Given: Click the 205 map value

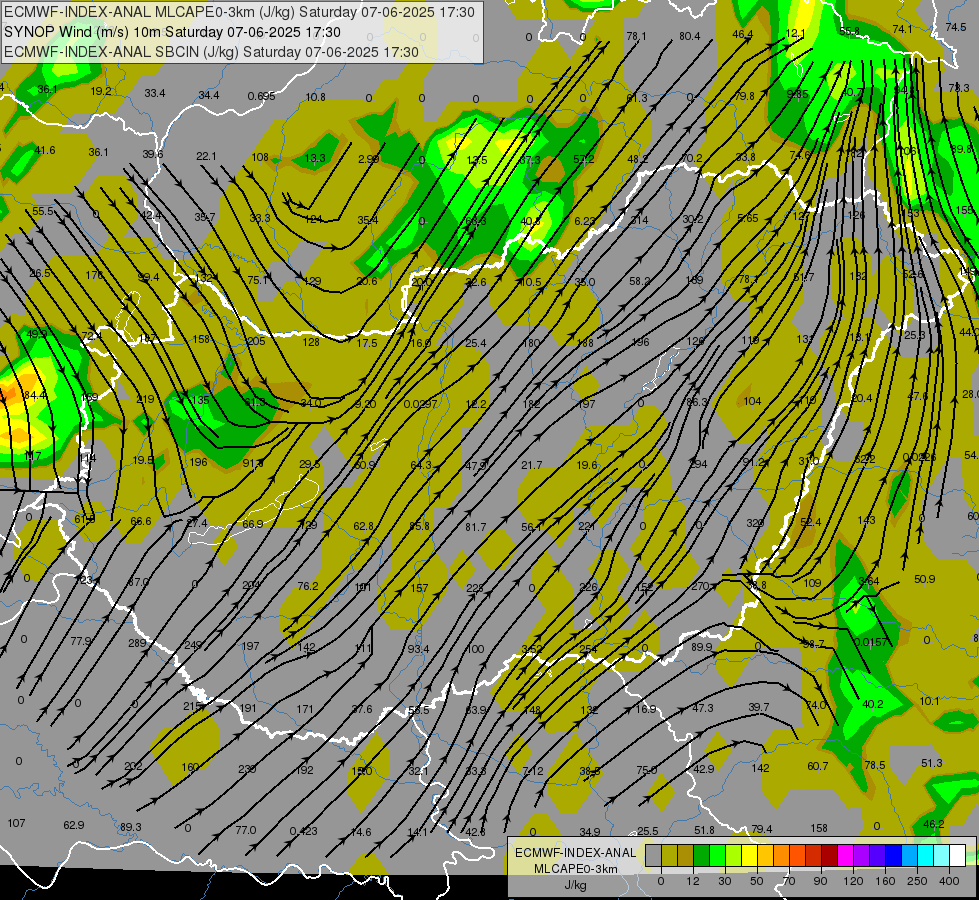Looking at the screenshot, I should (256, 341).
